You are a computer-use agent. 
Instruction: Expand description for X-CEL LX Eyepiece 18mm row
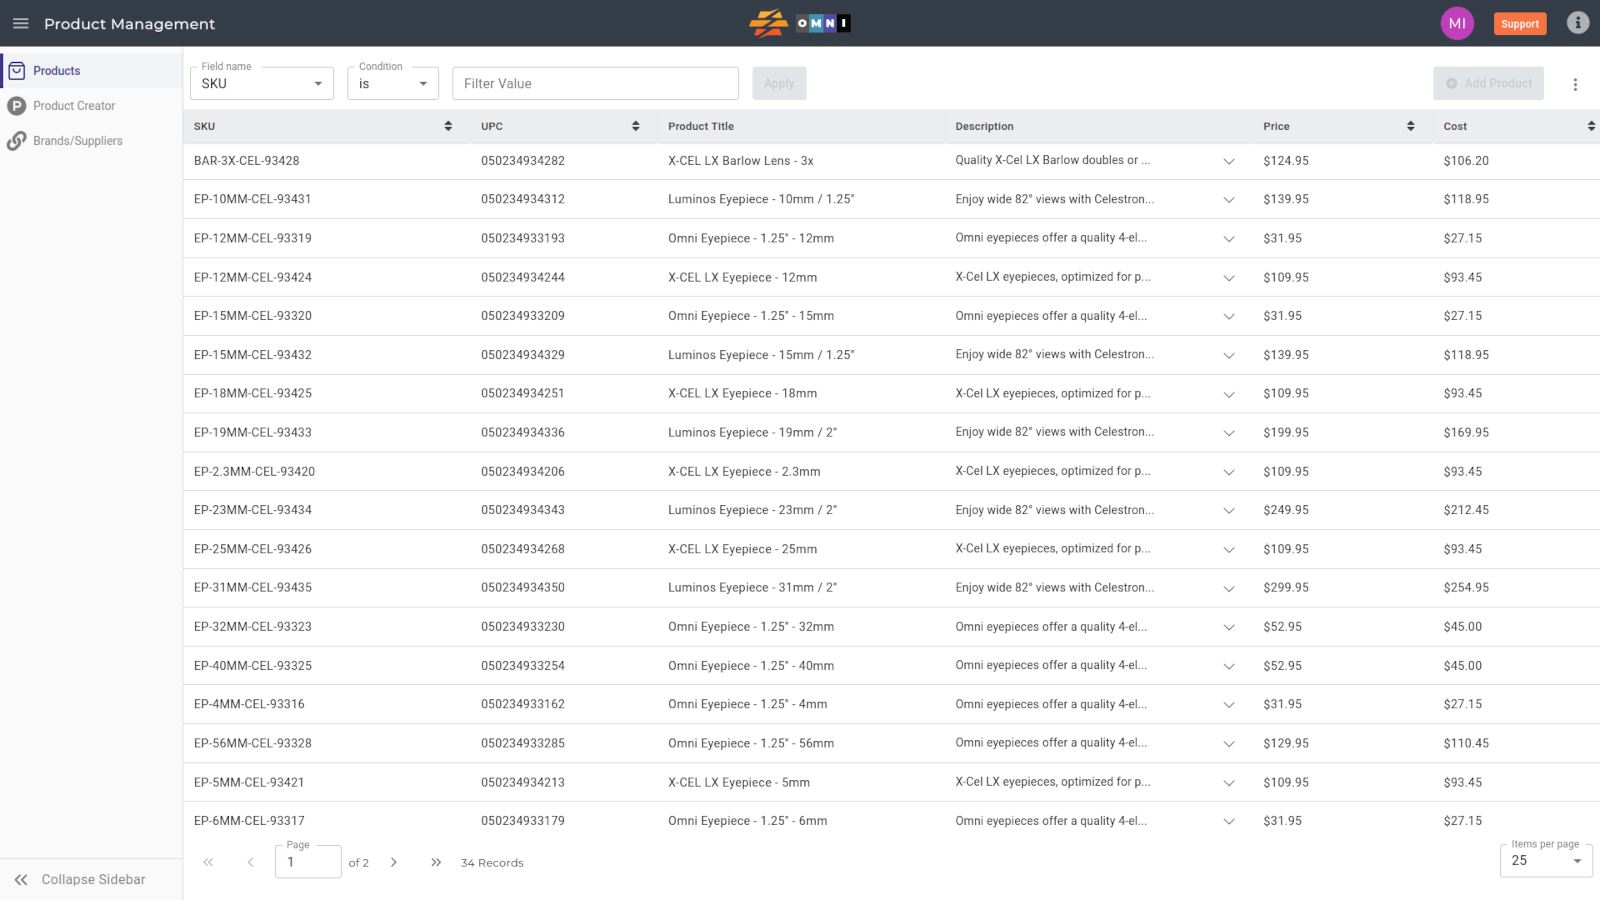click(x=1229, y=394)
